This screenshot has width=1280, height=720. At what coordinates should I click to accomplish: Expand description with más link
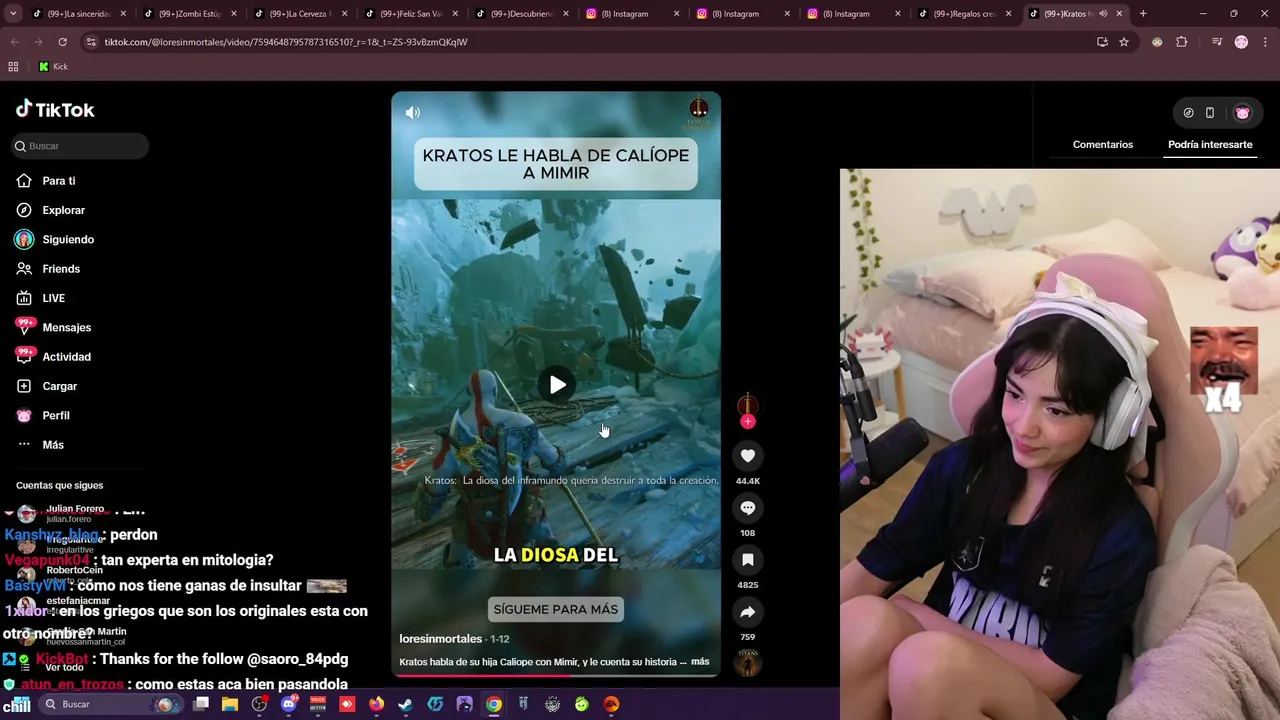[x=700, y=662]
